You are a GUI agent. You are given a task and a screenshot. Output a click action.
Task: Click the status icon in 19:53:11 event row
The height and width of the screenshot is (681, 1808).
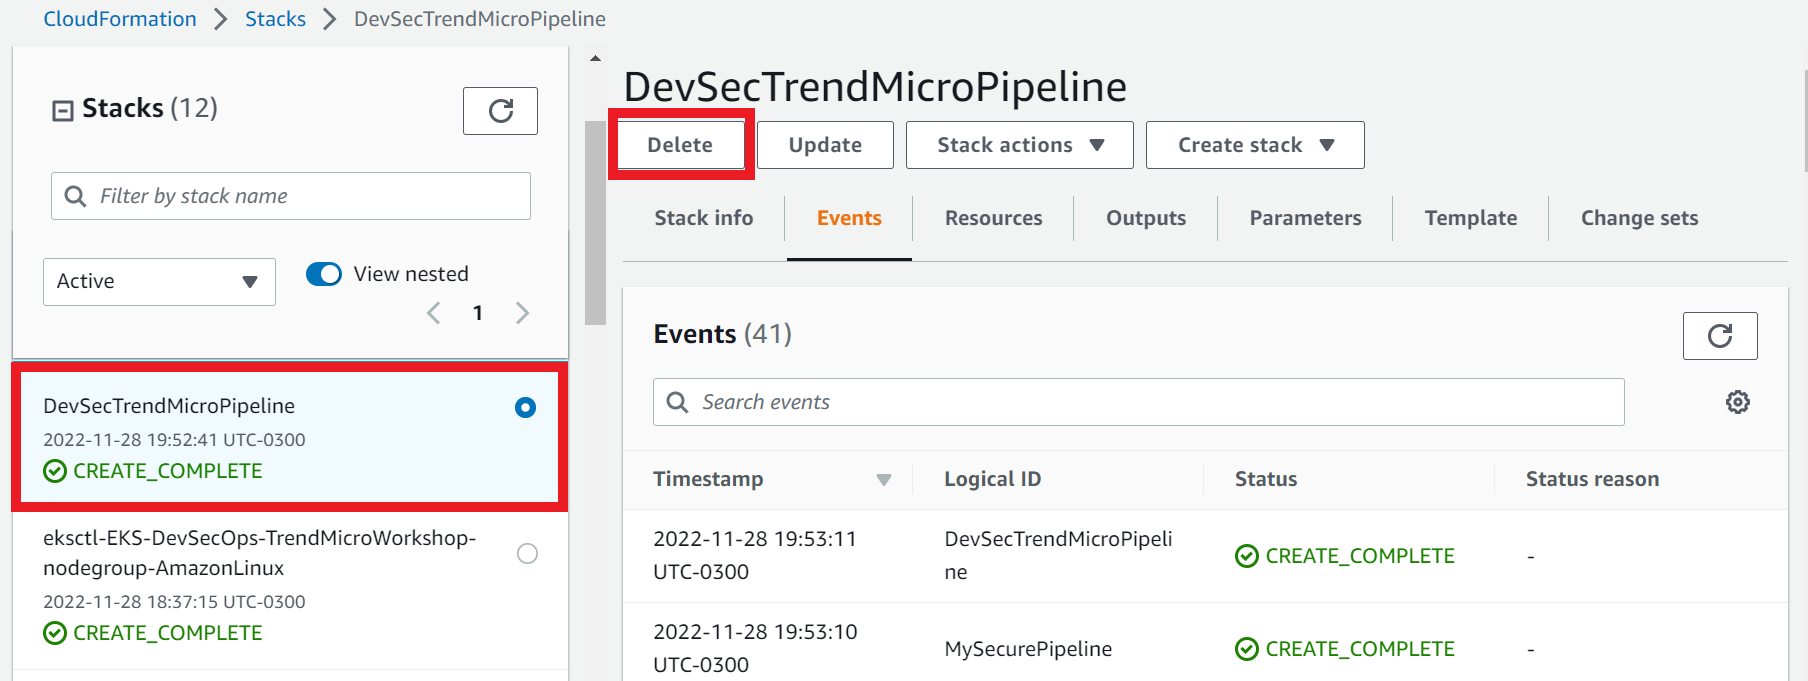1247,556
